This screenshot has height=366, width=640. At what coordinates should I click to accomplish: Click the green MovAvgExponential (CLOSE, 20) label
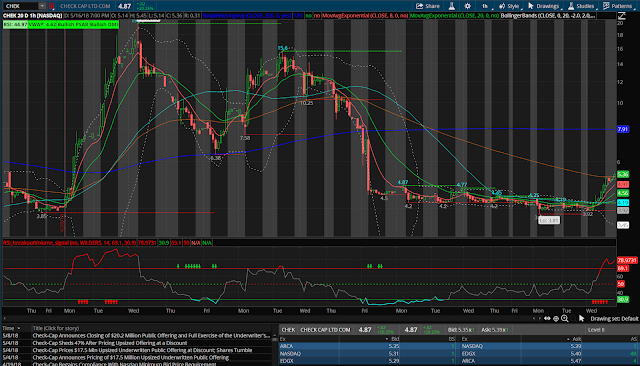coord(454,16)
